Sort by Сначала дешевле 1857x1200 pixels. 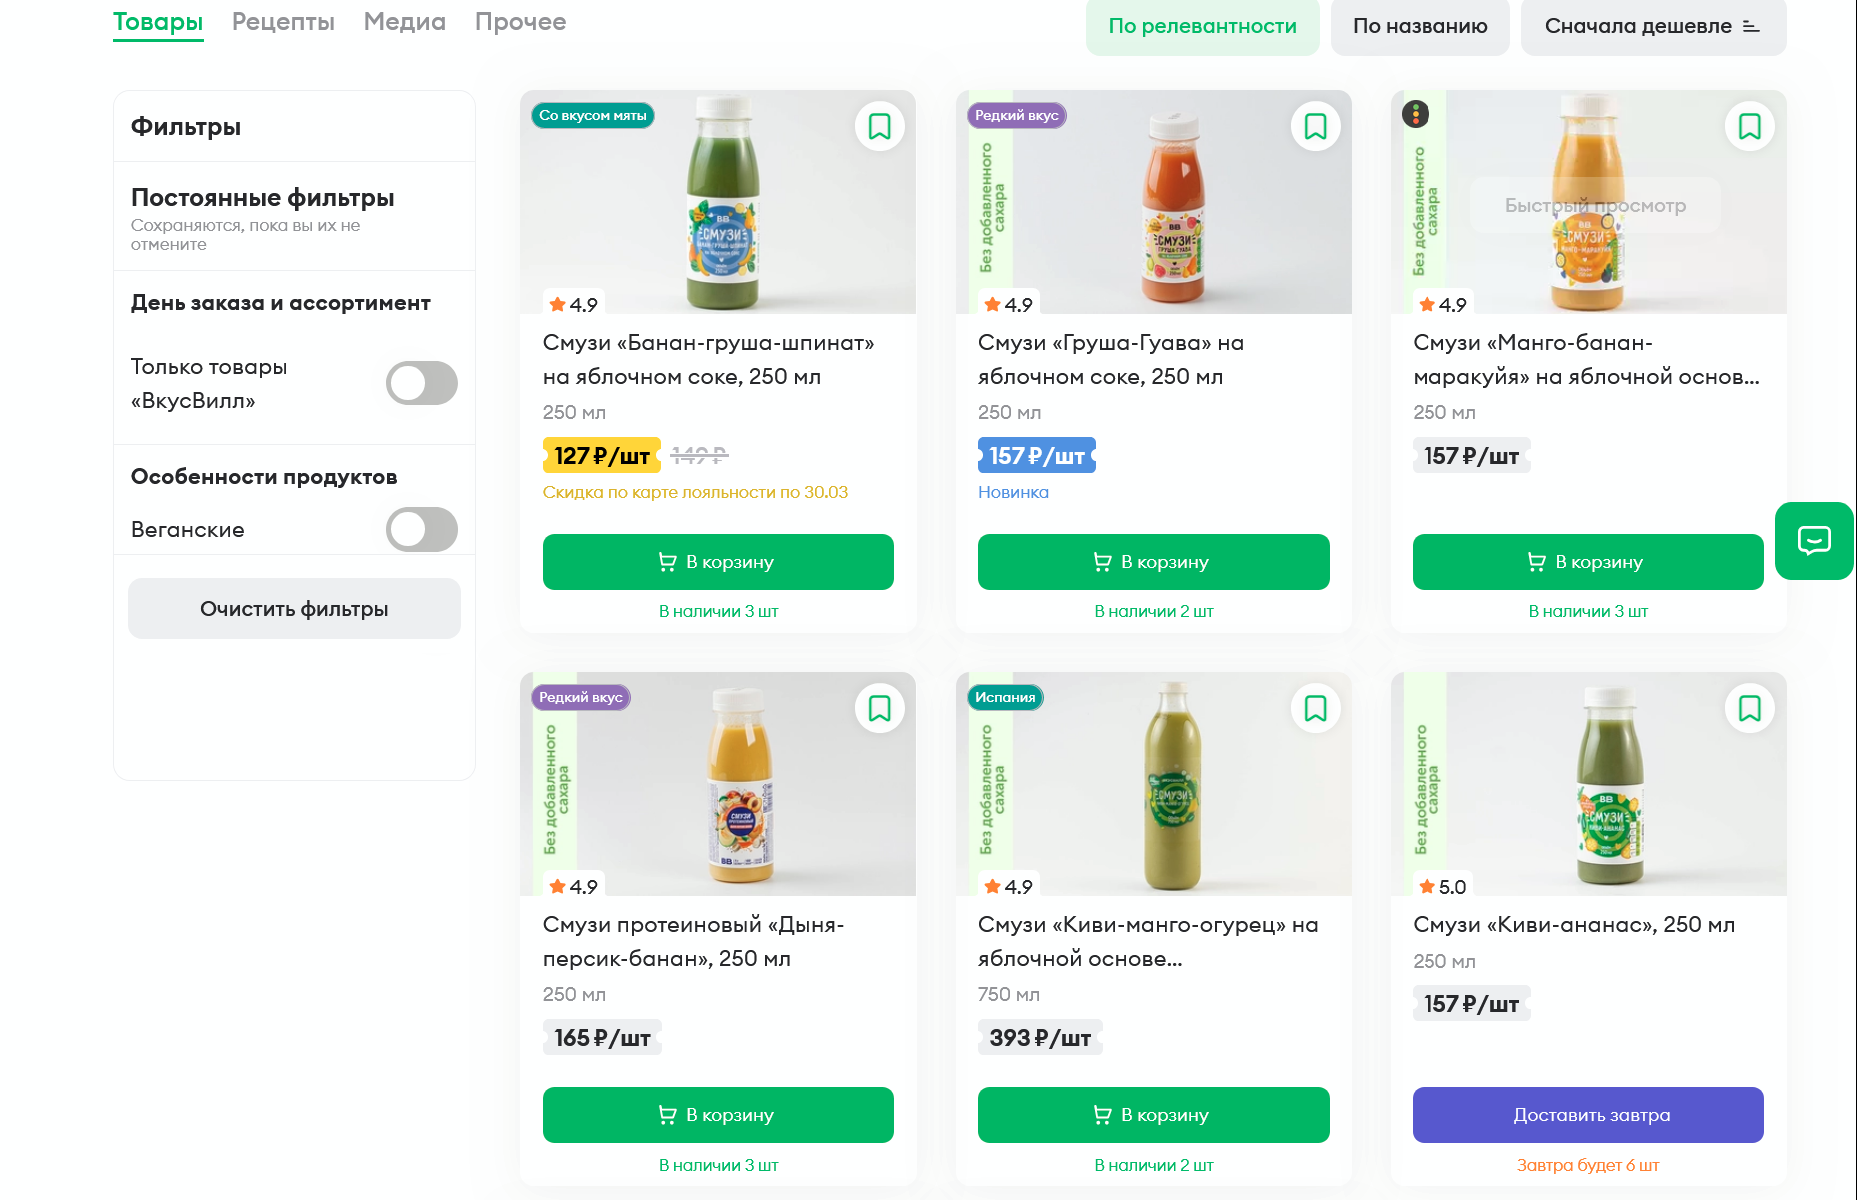(1652, 27)
